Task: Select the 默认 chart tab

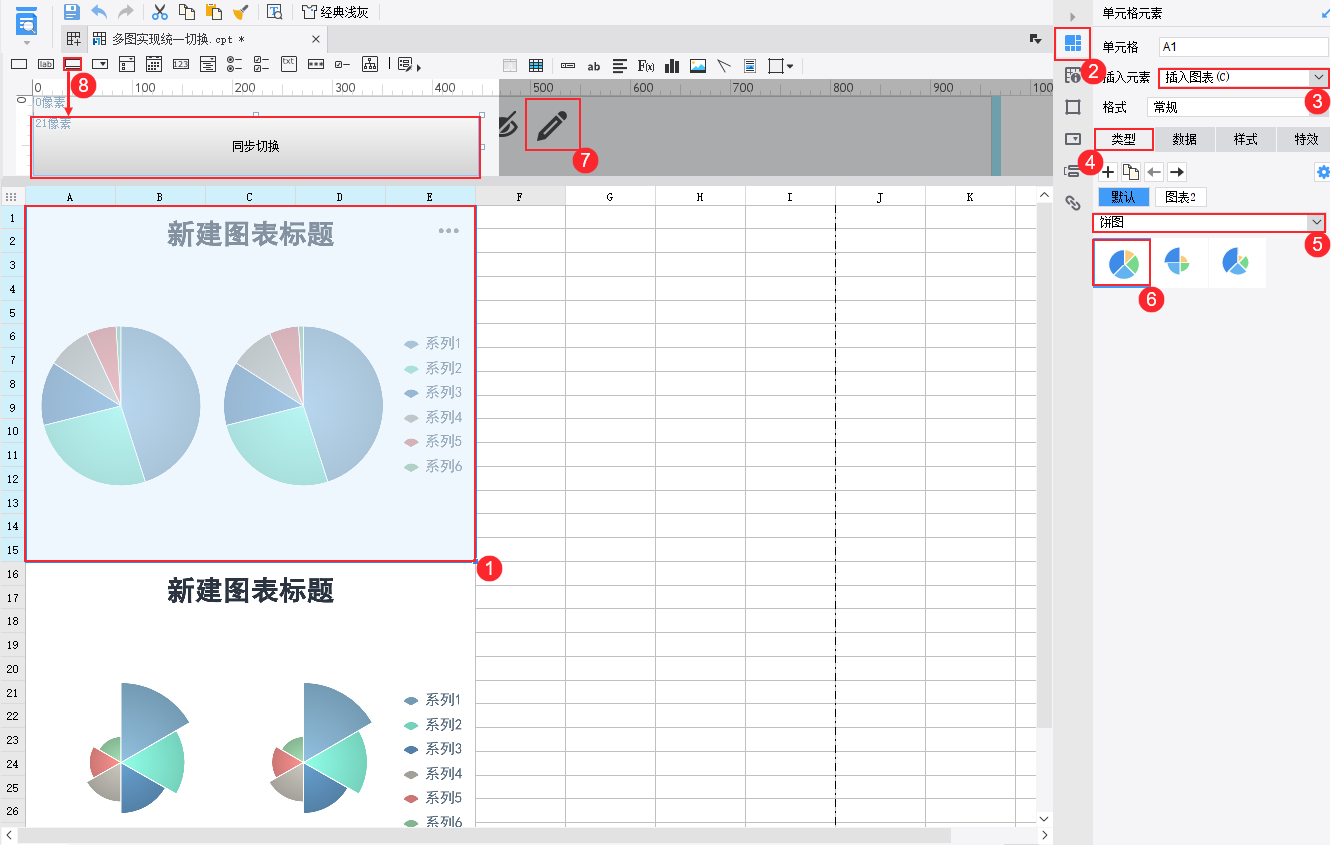Action: tap(1124, 197)
